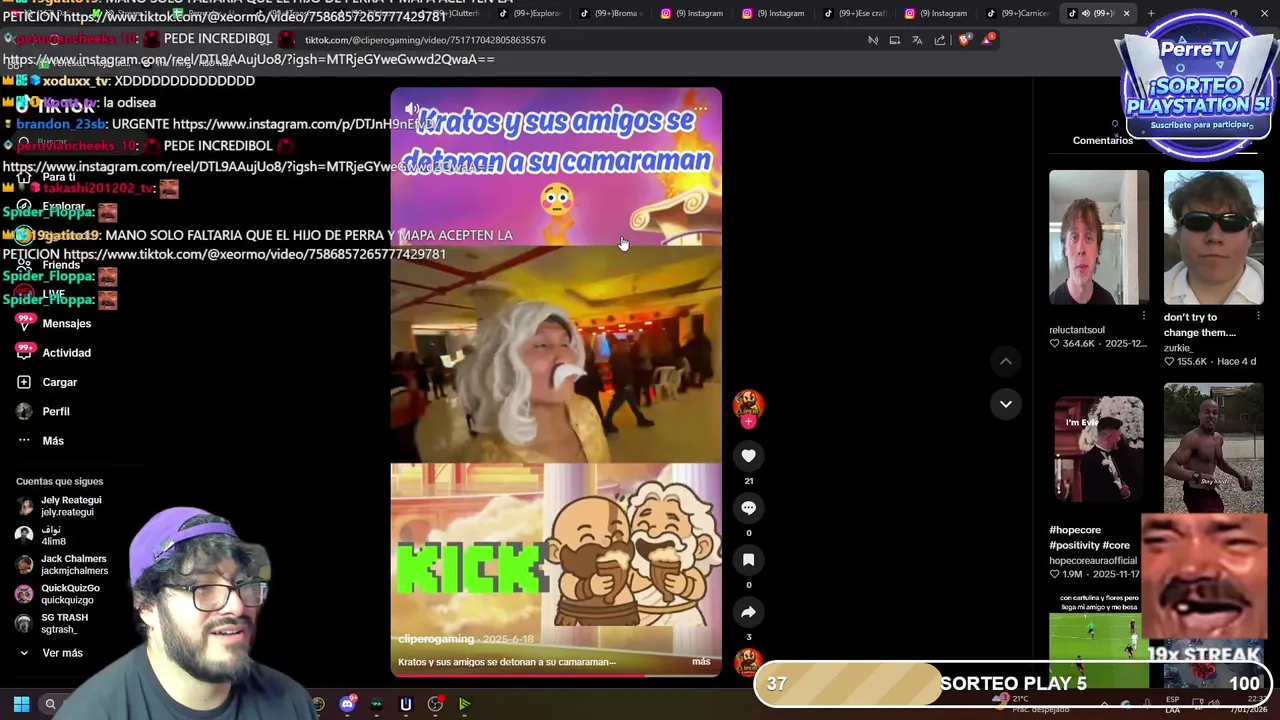Click the 'Kratos y sus amigos' video caption

pos(506,661)
